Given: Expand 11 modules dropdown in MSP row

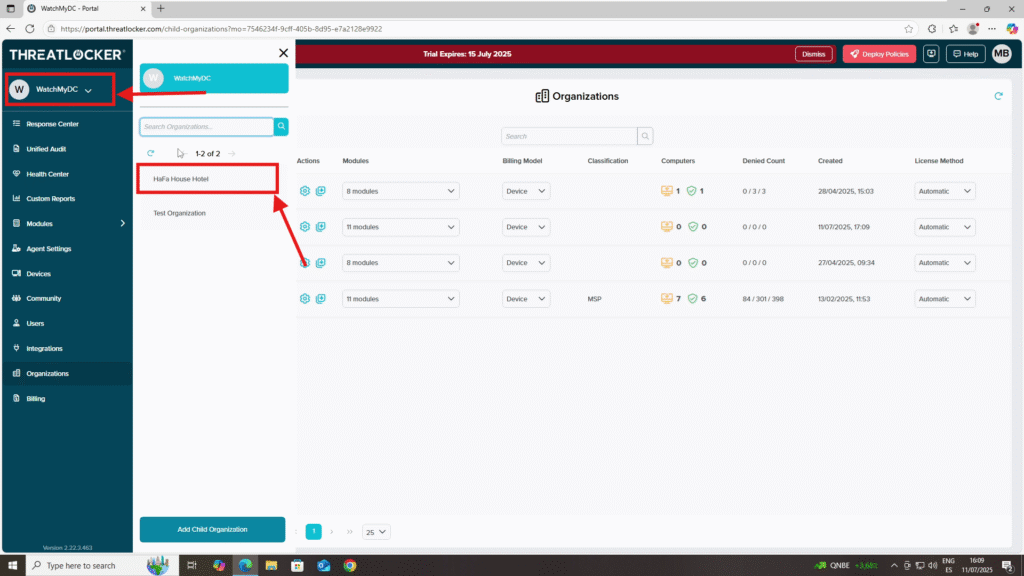Looking at the screenshot, I should click(x=400, y=299).
